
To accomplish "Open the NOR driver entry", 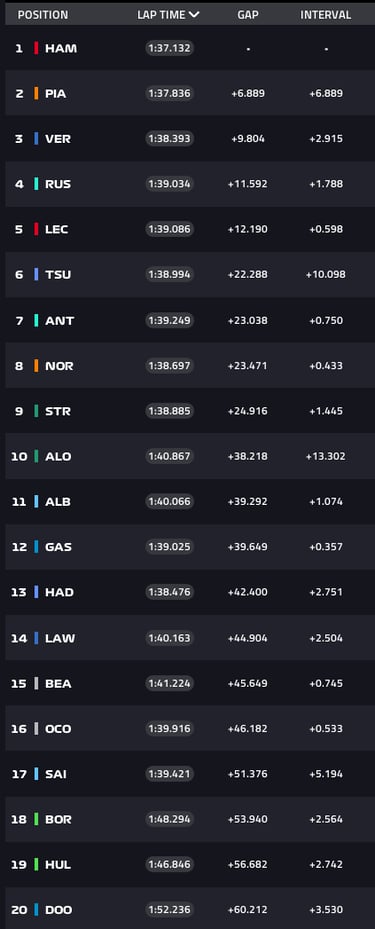I will click(59, 366).
